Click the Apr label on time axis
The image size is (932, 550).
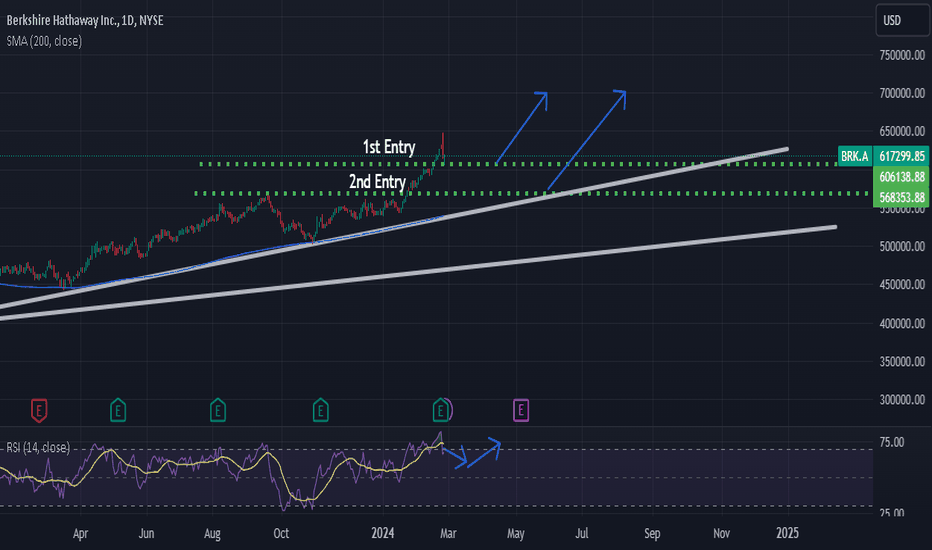click(x=80, y=533)
